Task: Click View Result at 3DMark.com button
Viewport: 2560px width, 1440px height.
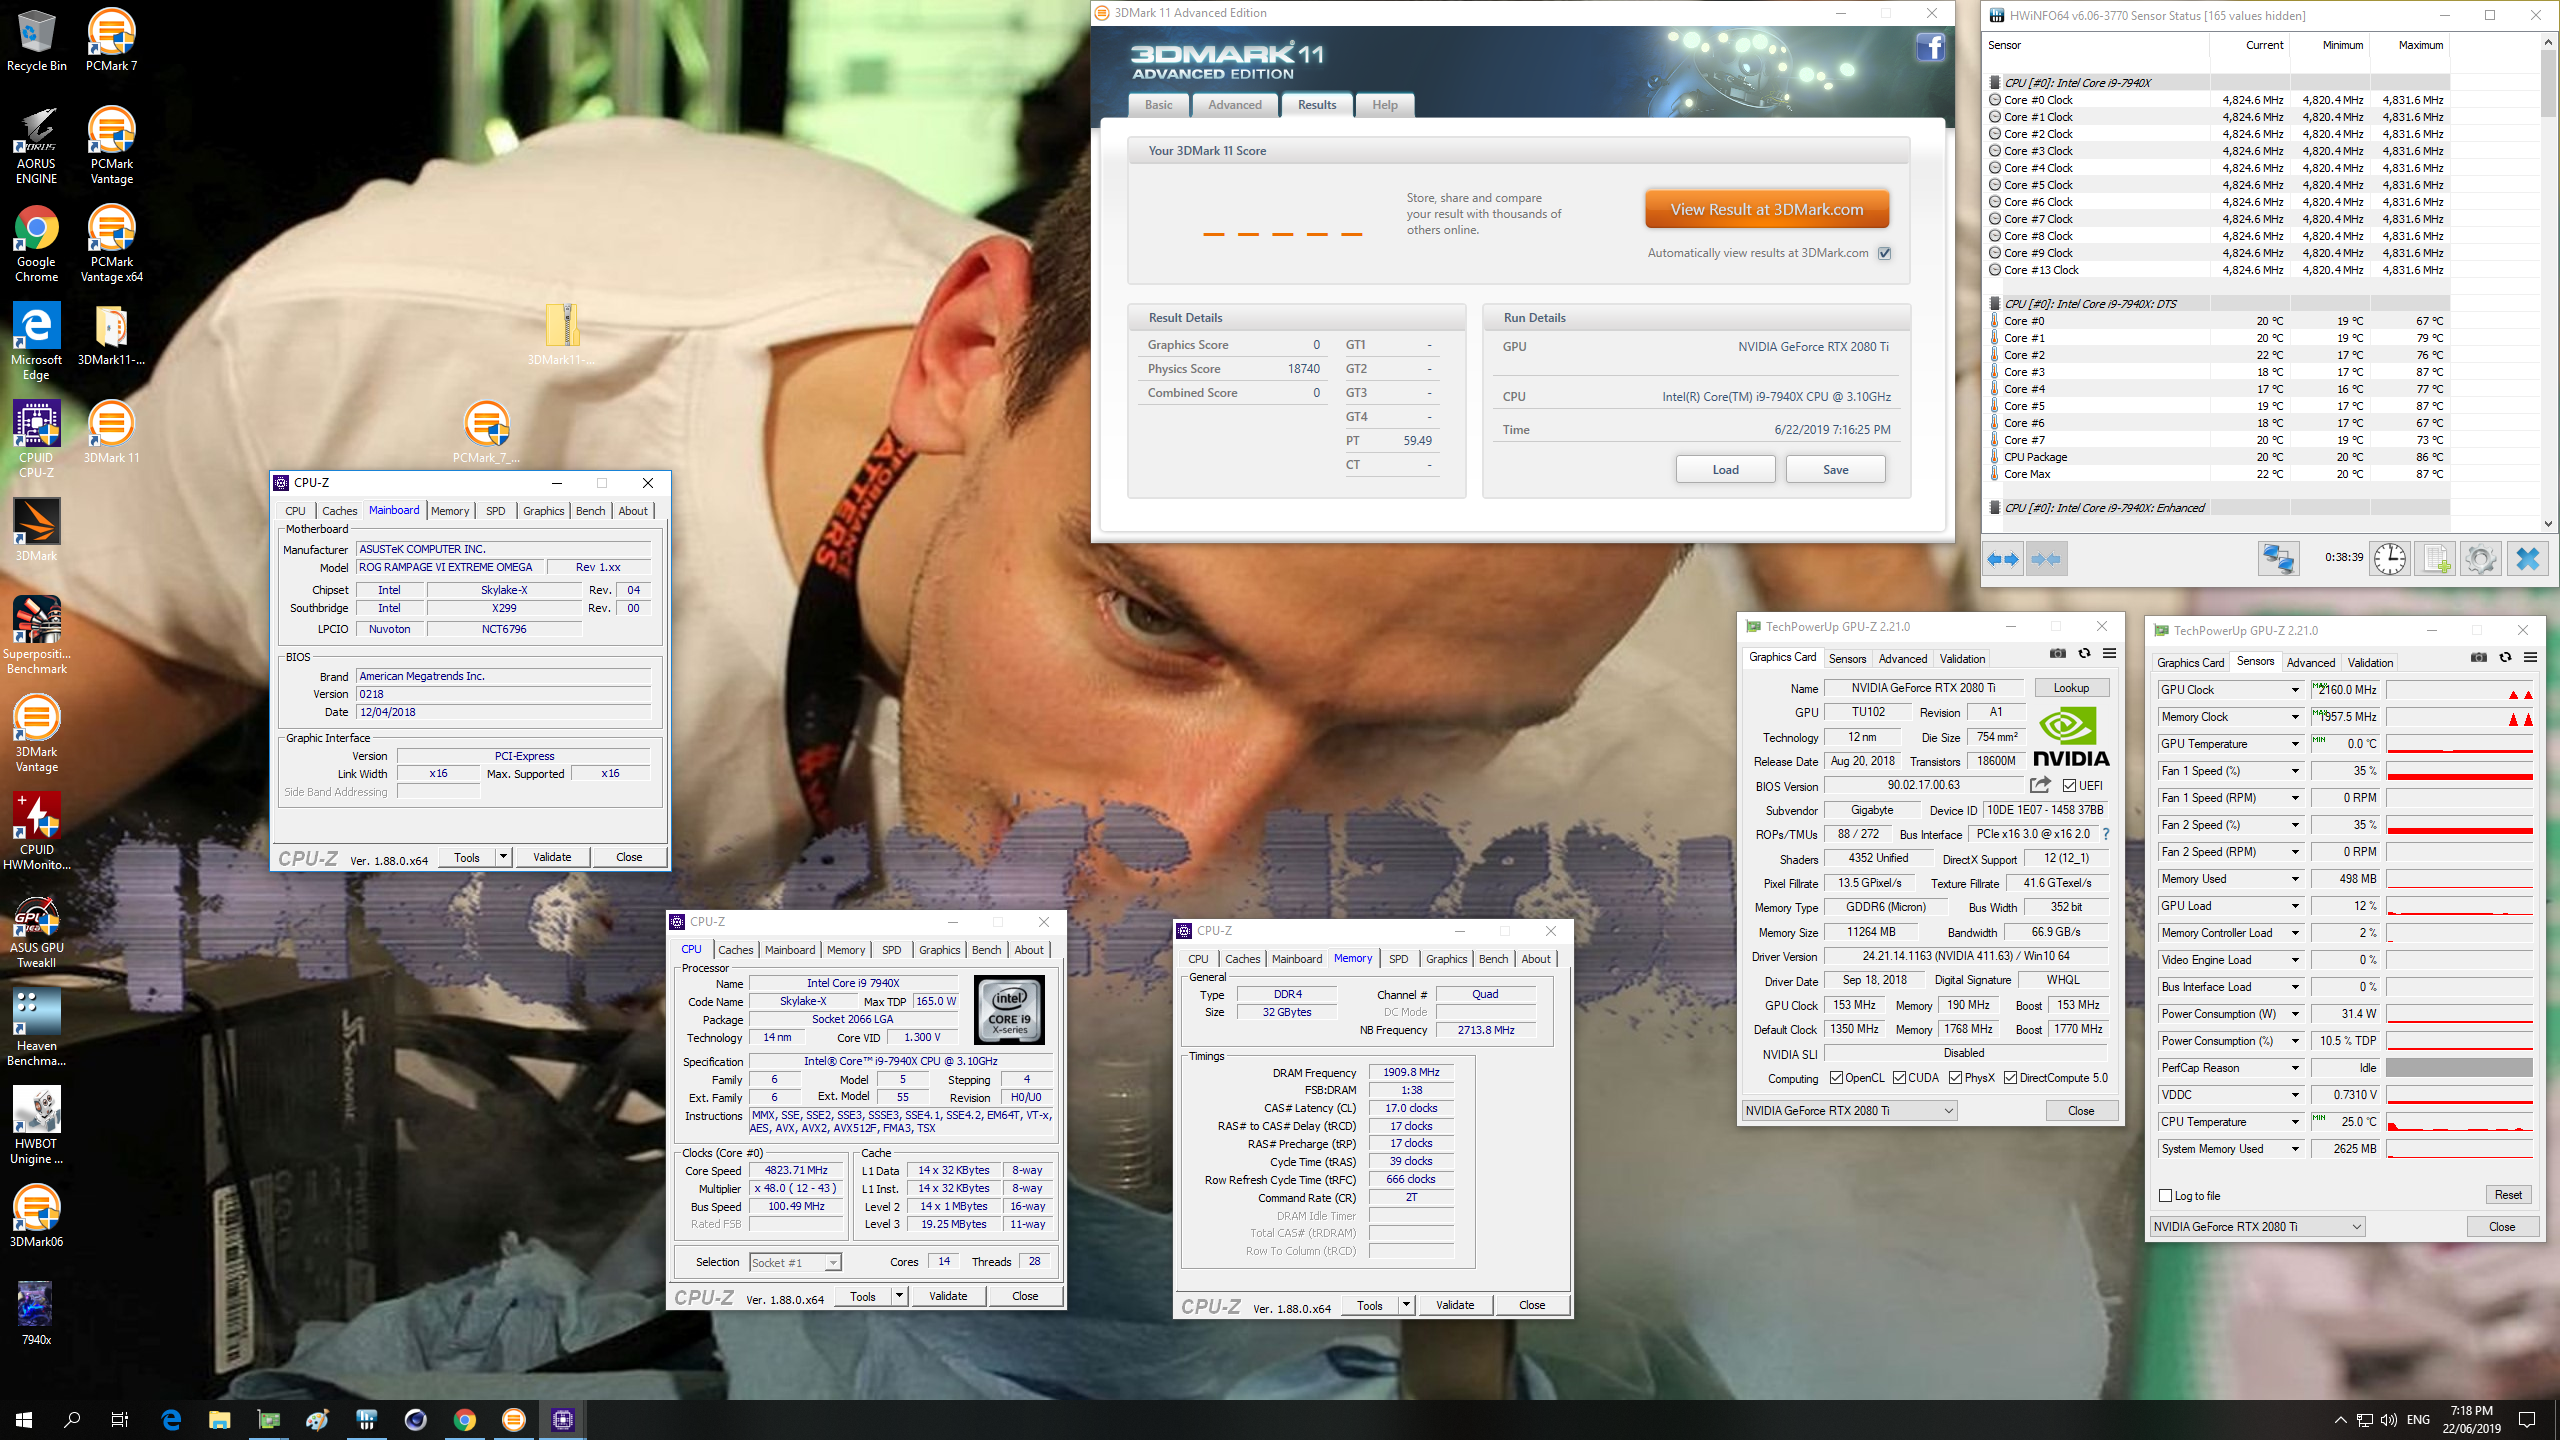Action: point(1767,210)
